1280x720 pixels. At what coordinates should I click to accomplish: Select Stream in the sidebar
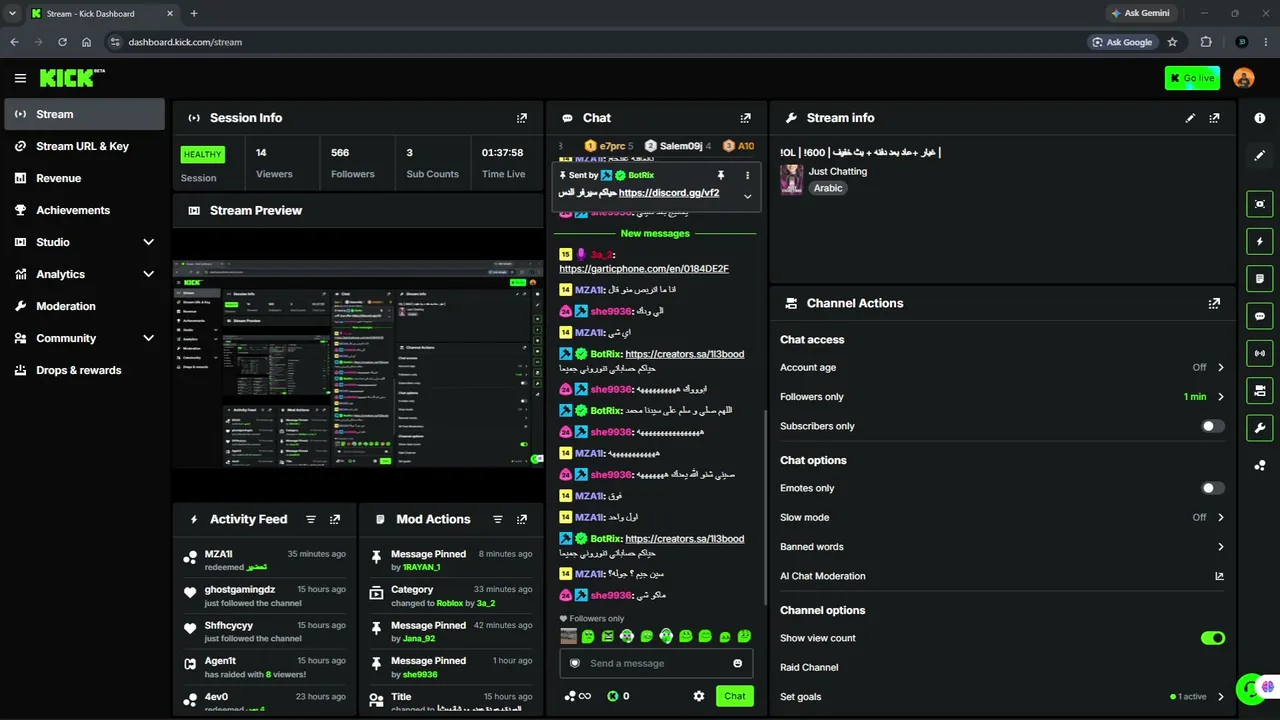point(84,114)
